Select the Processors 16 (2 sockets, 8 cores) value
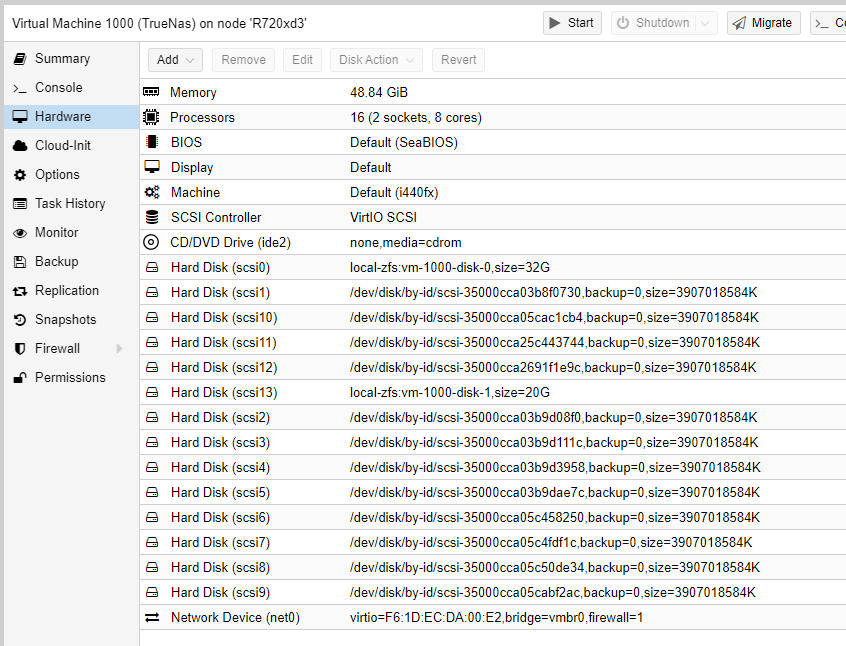Viewport: 846px width, 646px height. click(x=416, y=117)
